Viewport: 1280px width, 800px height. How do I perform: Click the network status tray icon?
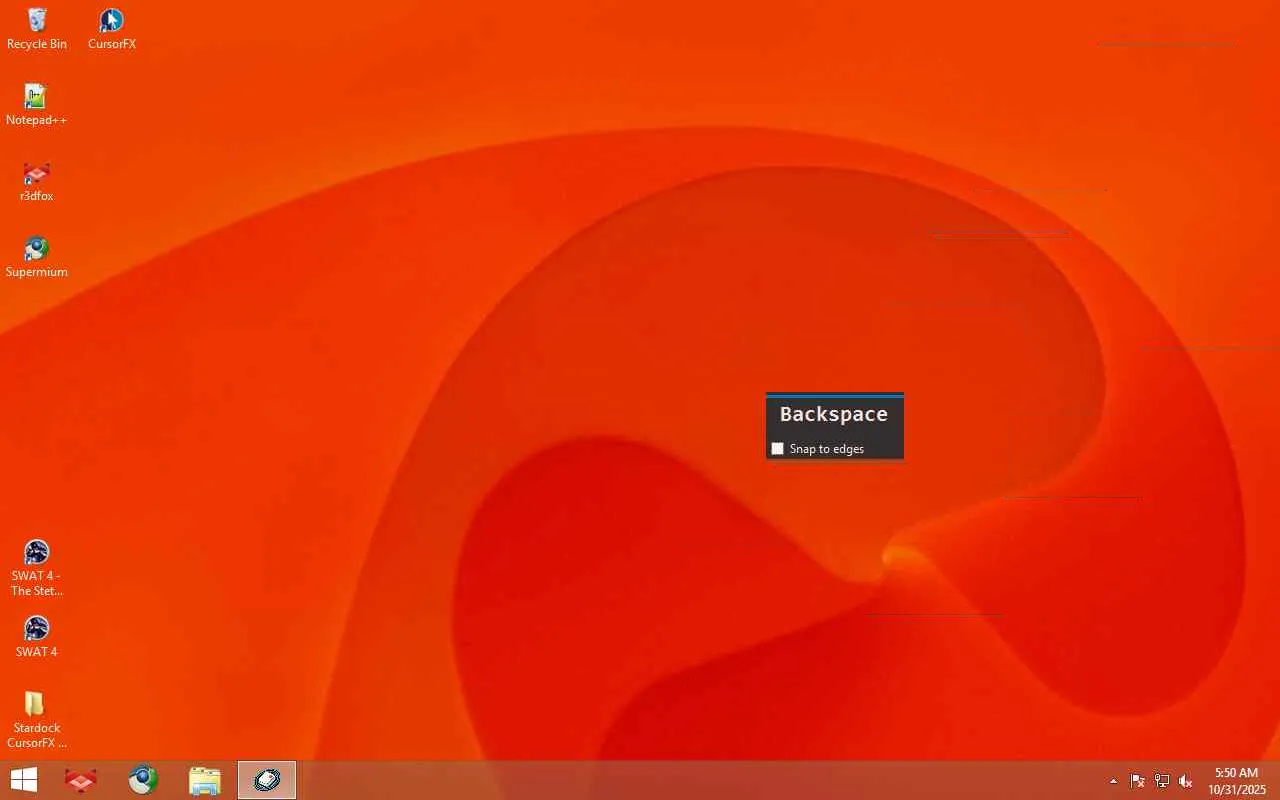1162,781
